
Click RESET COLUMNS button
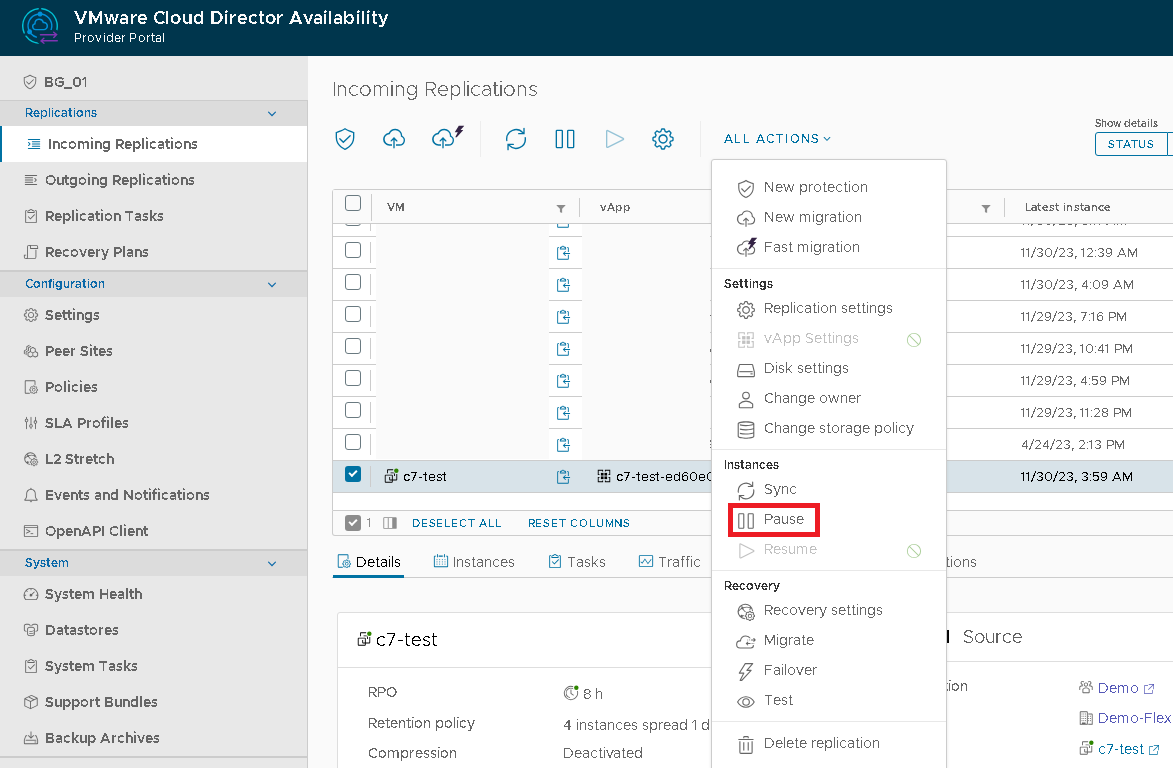578,523
